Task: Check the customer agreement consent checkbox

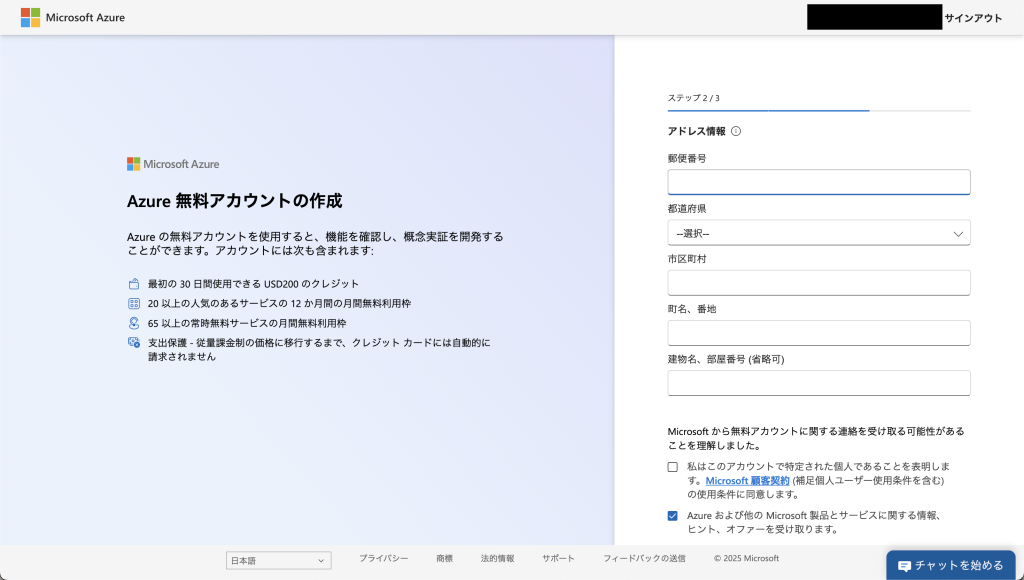Action: click(x=673, y=467)
